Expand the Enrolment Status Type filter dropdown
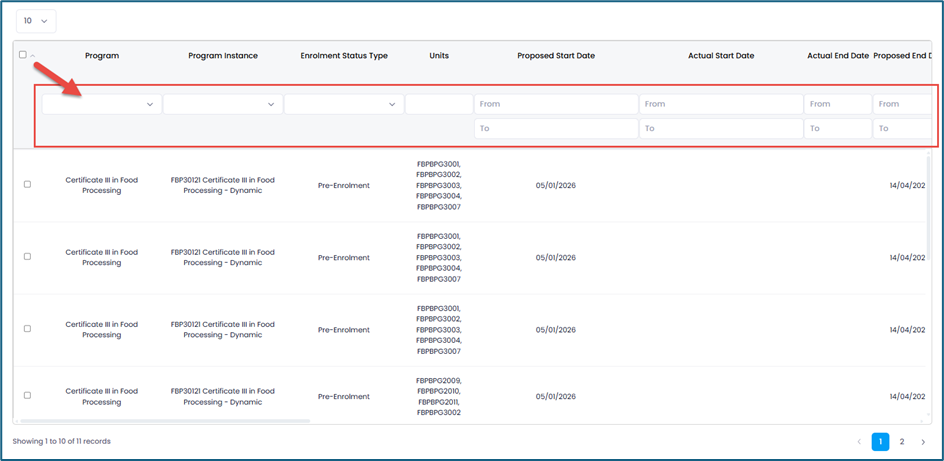Viewport: 944px width, 461px height. click(x=343, y=104)
